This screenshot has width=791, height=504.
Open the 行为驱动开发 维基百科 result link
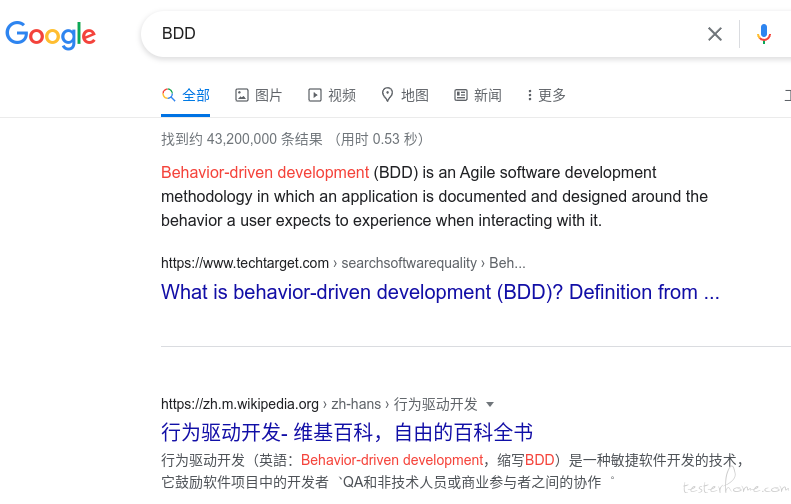tap(347, 432)
